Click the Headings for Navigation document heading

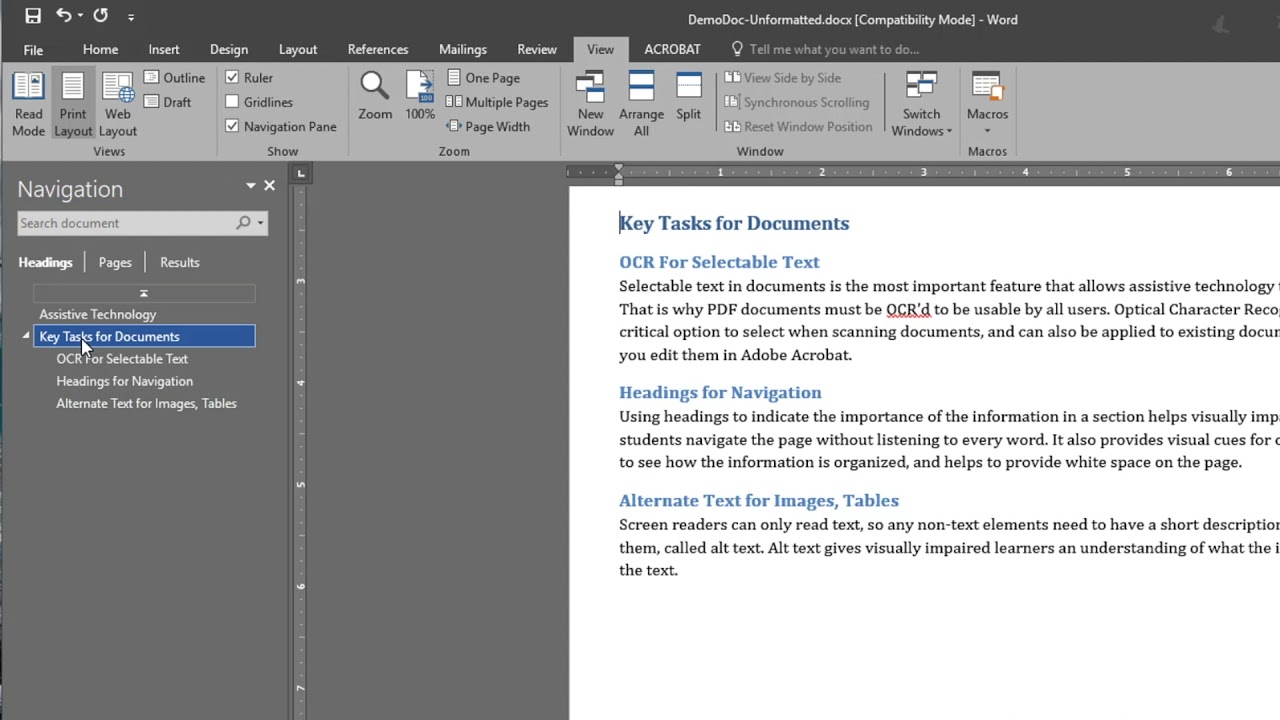click(x=720, y=392)
